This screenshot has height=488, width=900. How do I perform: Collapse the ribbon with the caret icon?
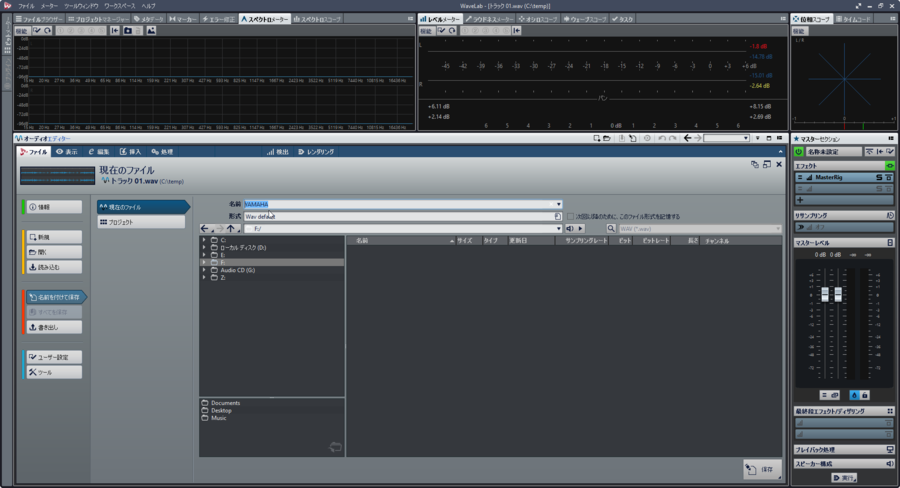[x=780, y=152]
